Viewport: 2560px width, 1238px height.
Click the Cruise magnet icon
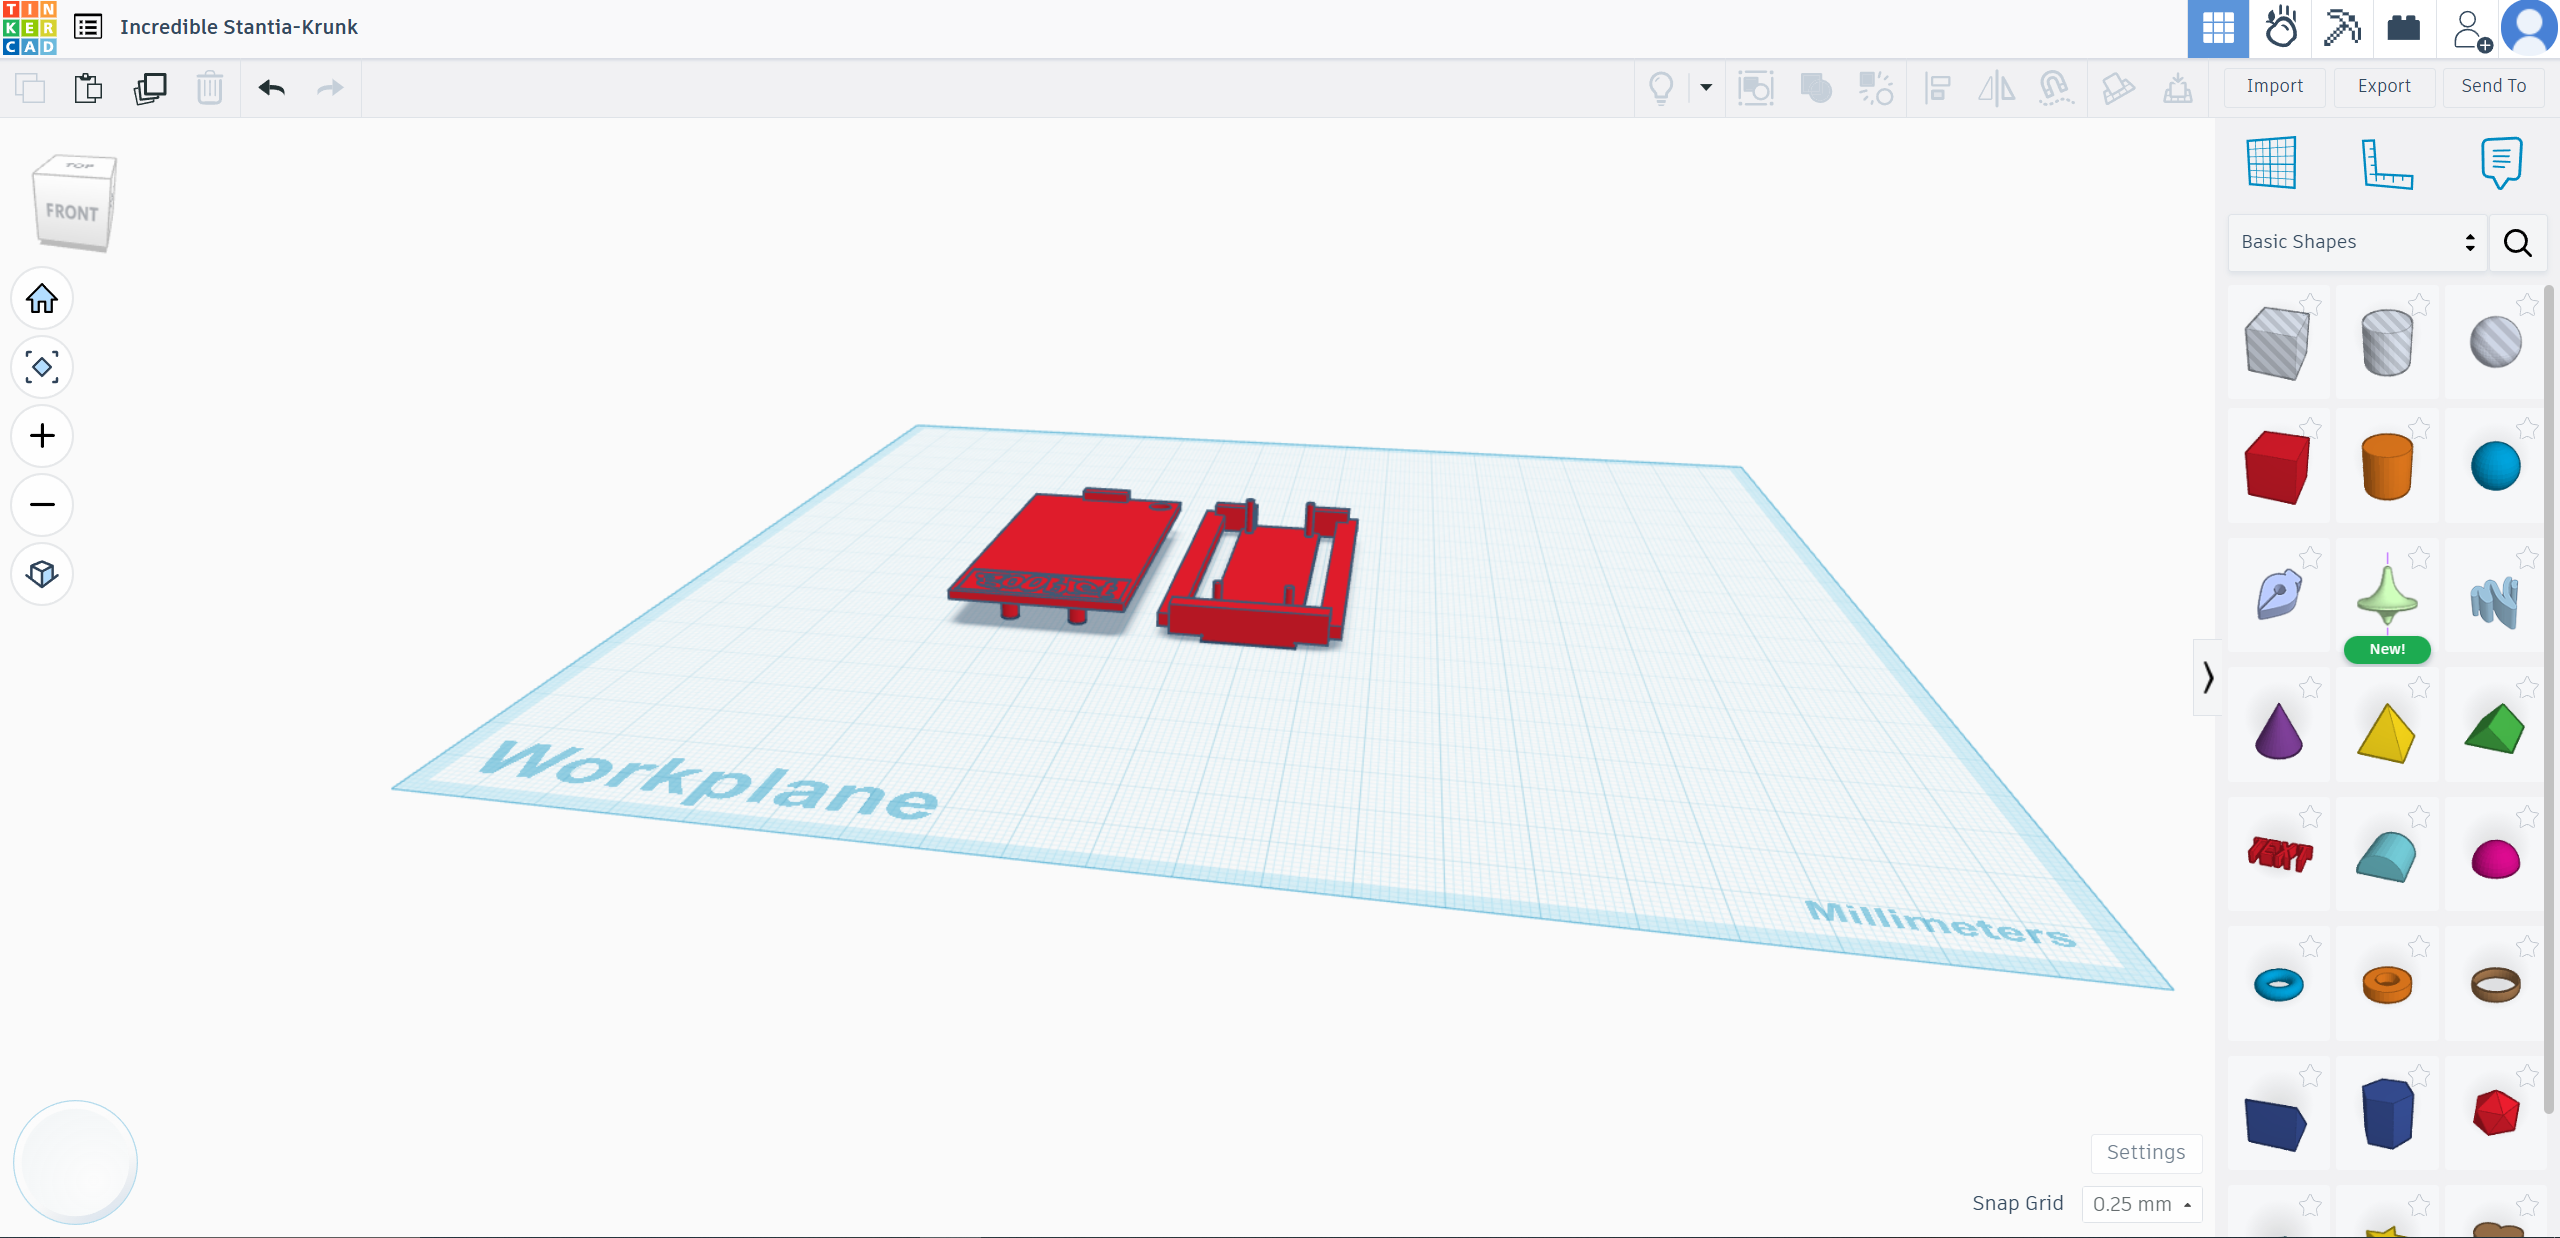(2056, 88)
